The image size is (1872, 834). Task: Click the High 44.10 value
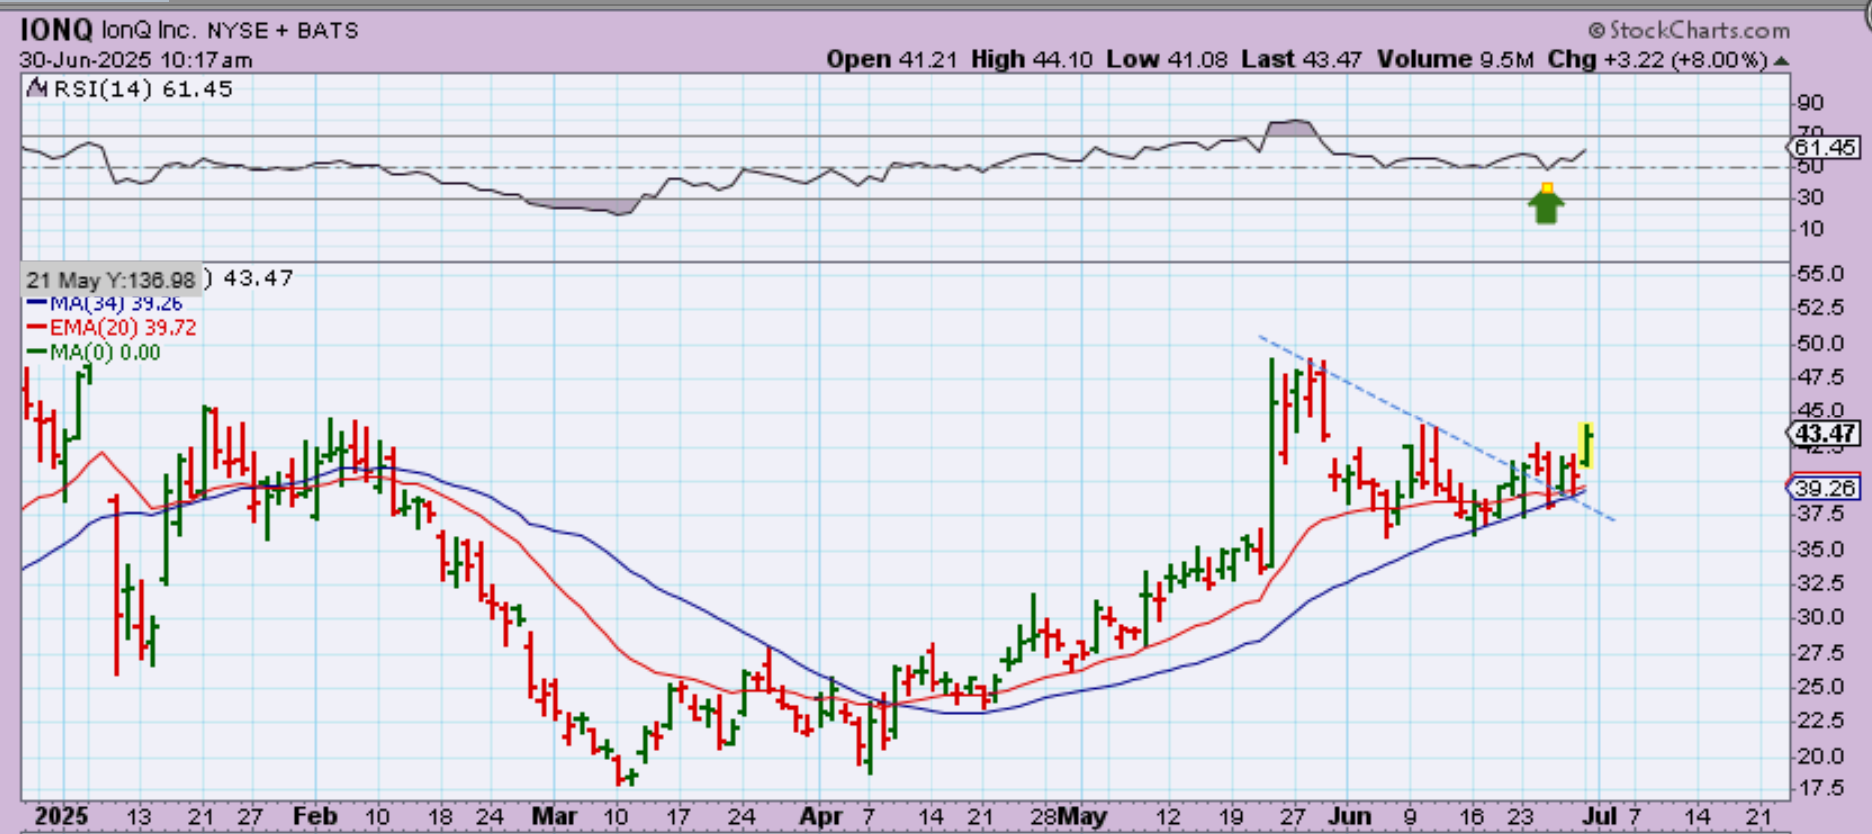click(x=1031, y=59)
